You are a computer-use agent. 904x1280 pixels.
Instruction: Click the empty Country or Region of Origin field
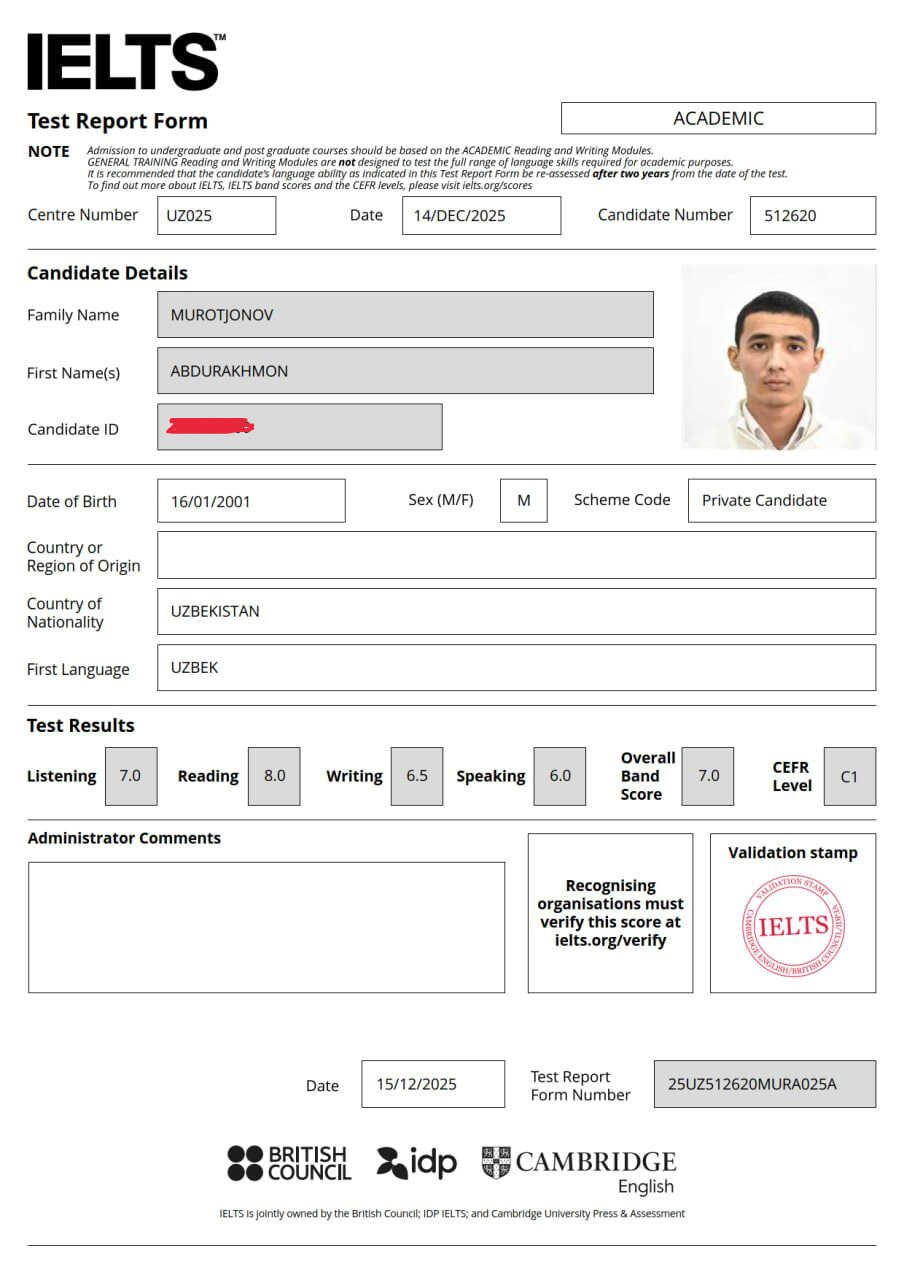516,555
